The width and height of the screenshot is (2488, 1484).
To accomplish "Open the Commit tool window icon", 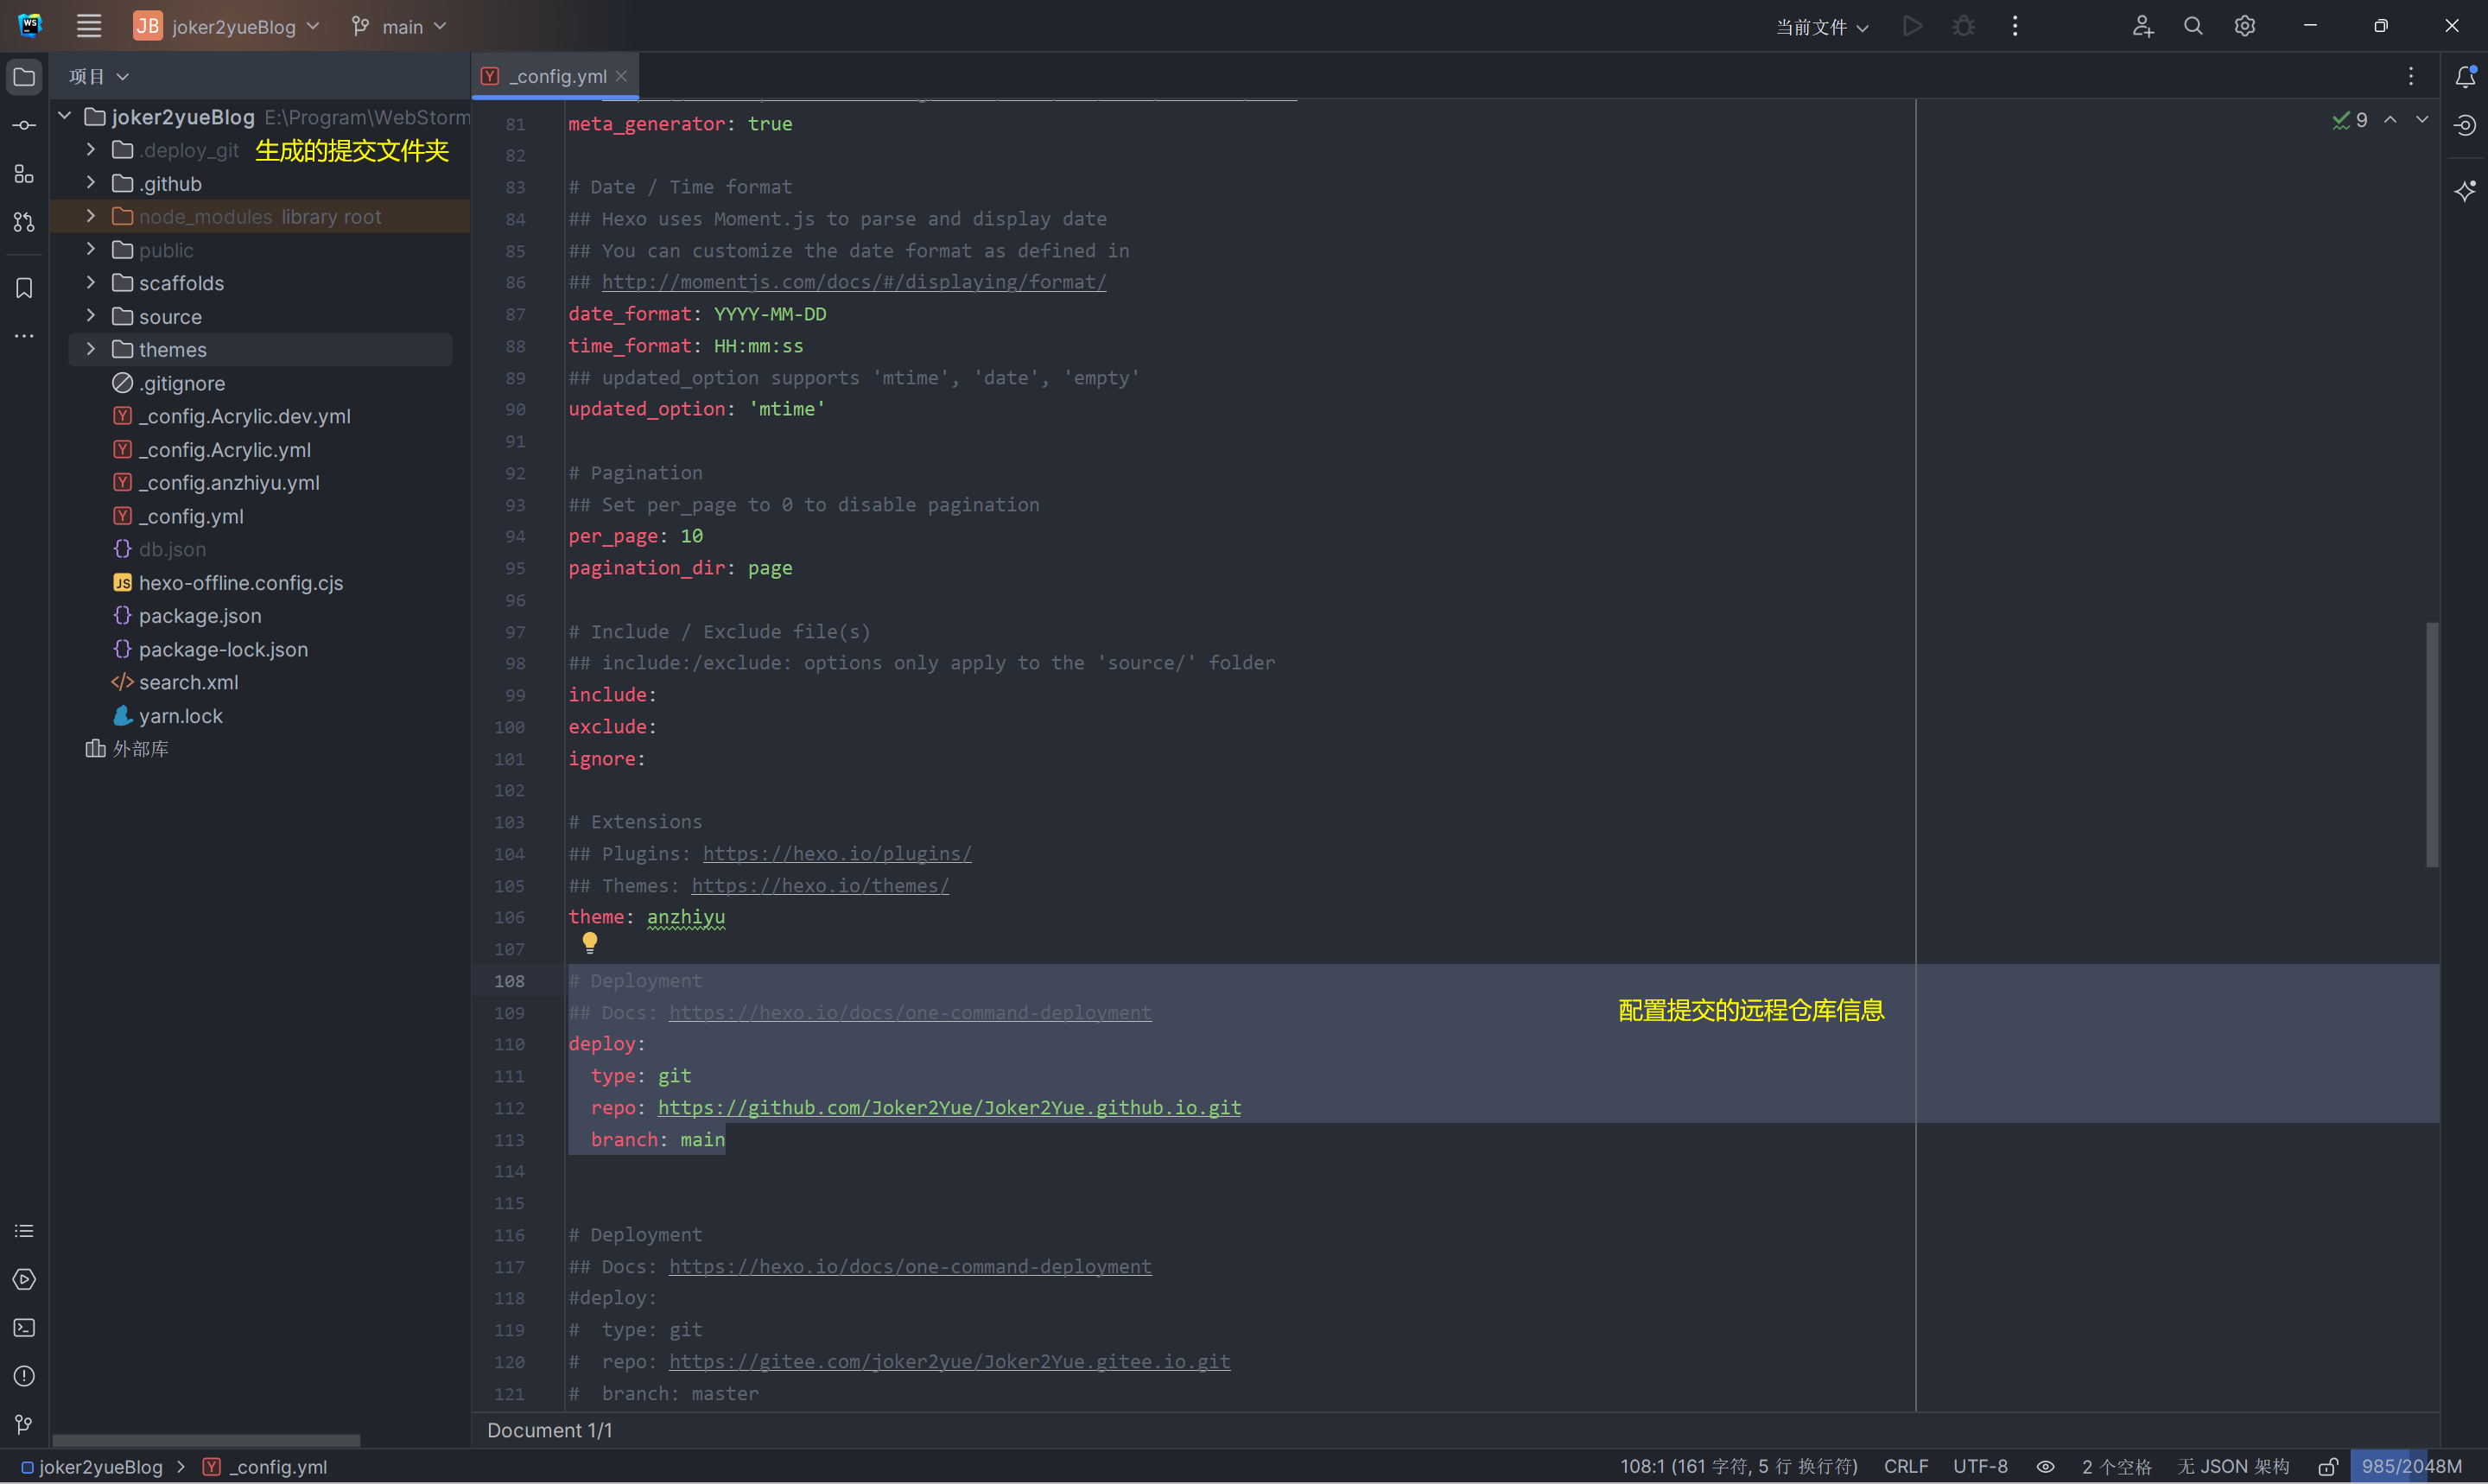I will tap(24, 125).
